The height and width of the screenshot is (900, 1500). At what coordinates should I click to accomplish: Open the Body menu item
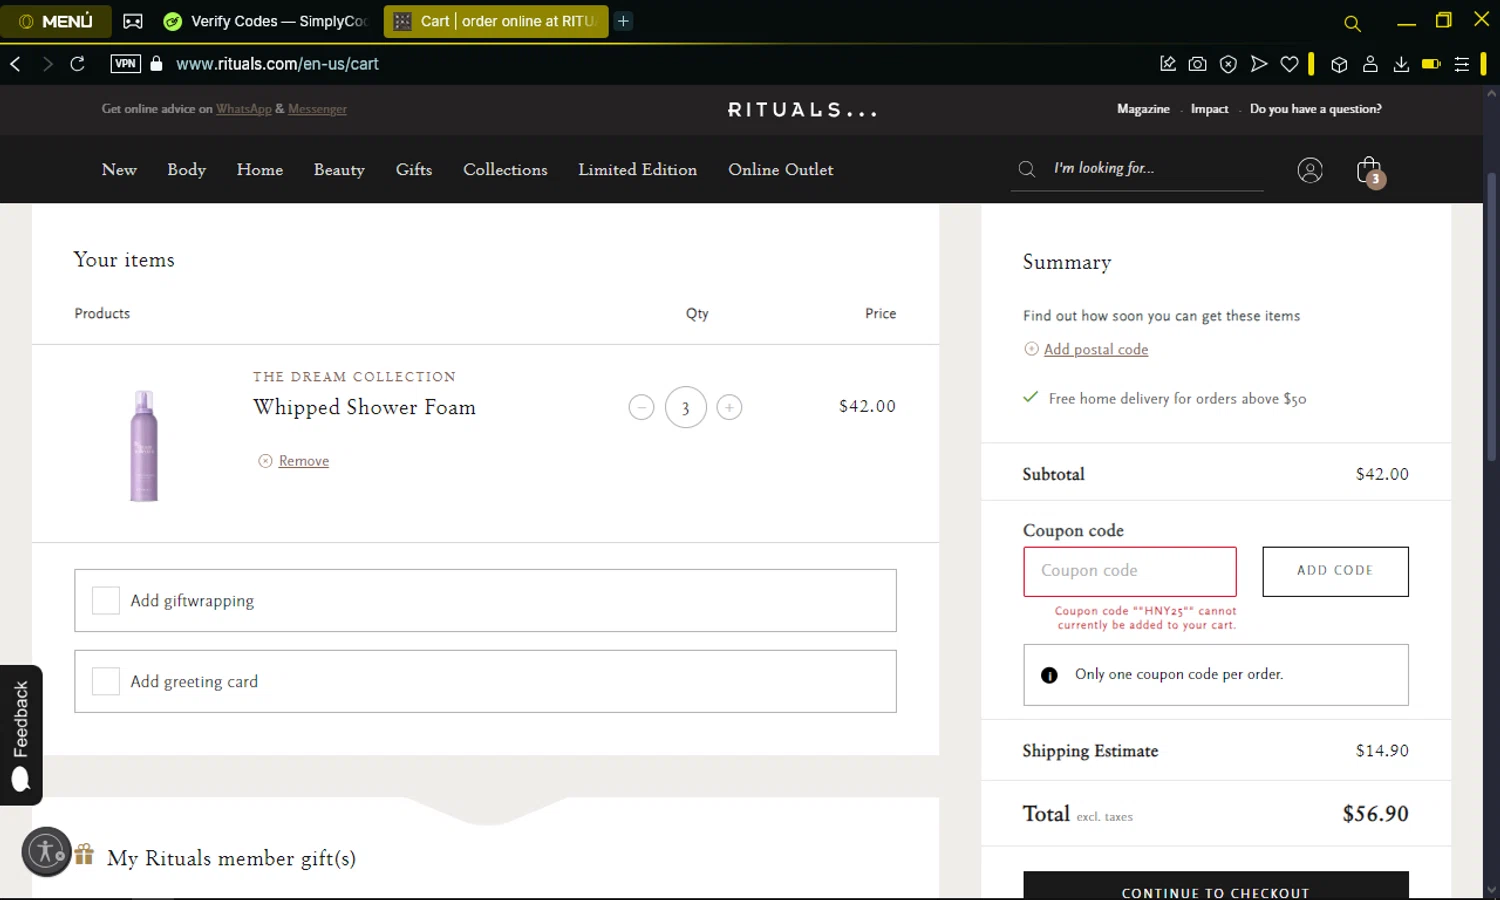tap(186, 170)
